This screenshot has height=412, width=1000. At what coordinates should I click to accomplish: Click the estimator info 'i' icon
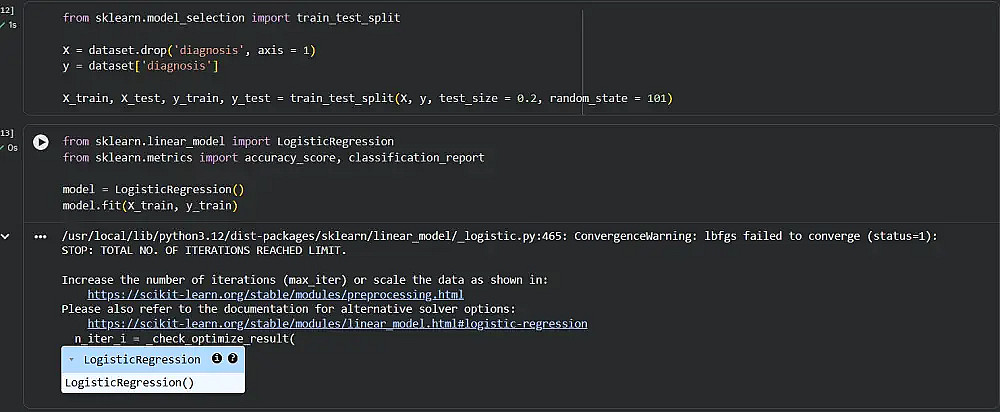coord(217,358)
